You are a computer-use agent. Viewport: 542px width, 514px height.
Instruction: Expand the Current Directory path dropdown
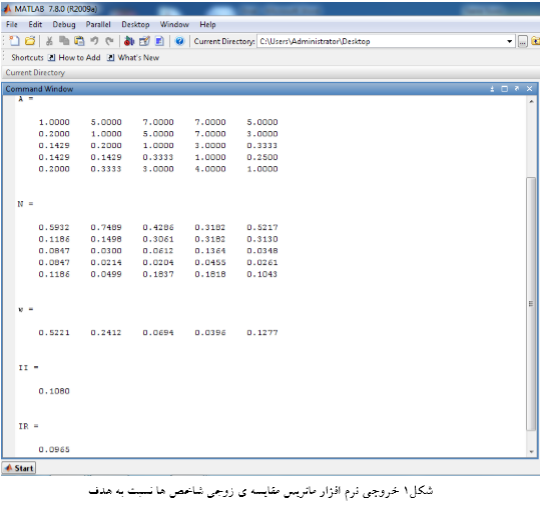(509, 41)
